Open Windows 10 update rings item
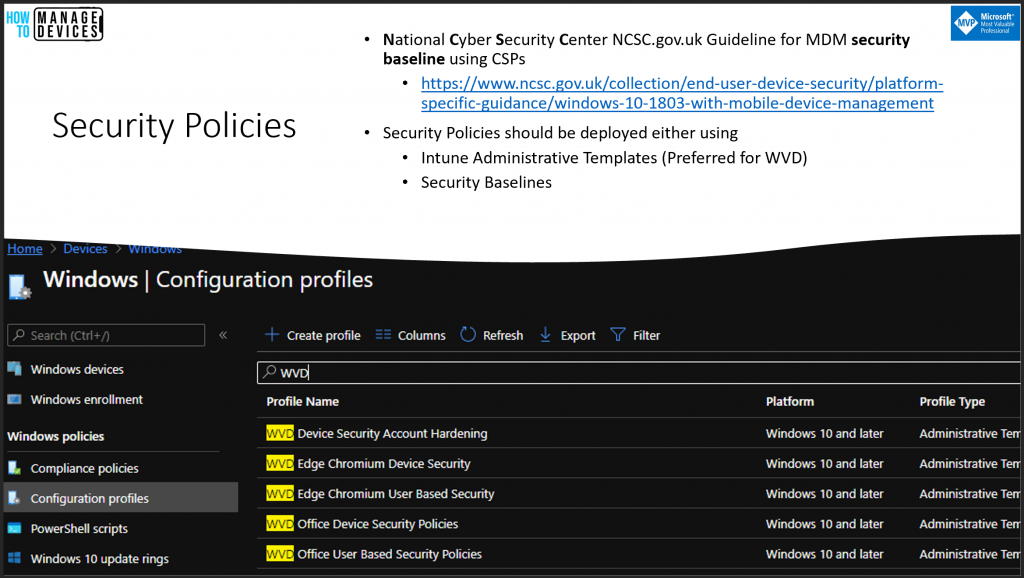 [99, 558]
